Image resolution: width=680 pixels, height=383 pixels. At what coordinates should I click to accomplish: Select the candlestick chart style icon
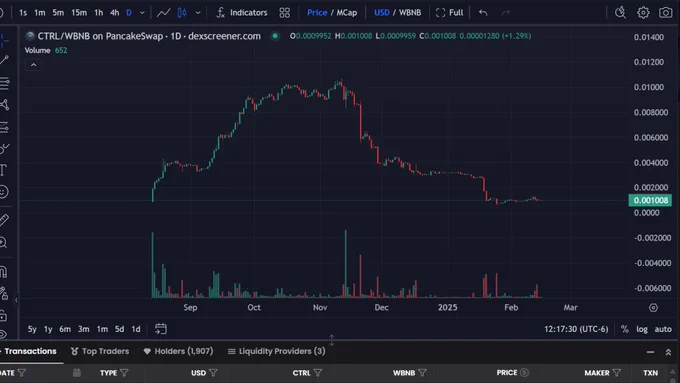point(182,13)
